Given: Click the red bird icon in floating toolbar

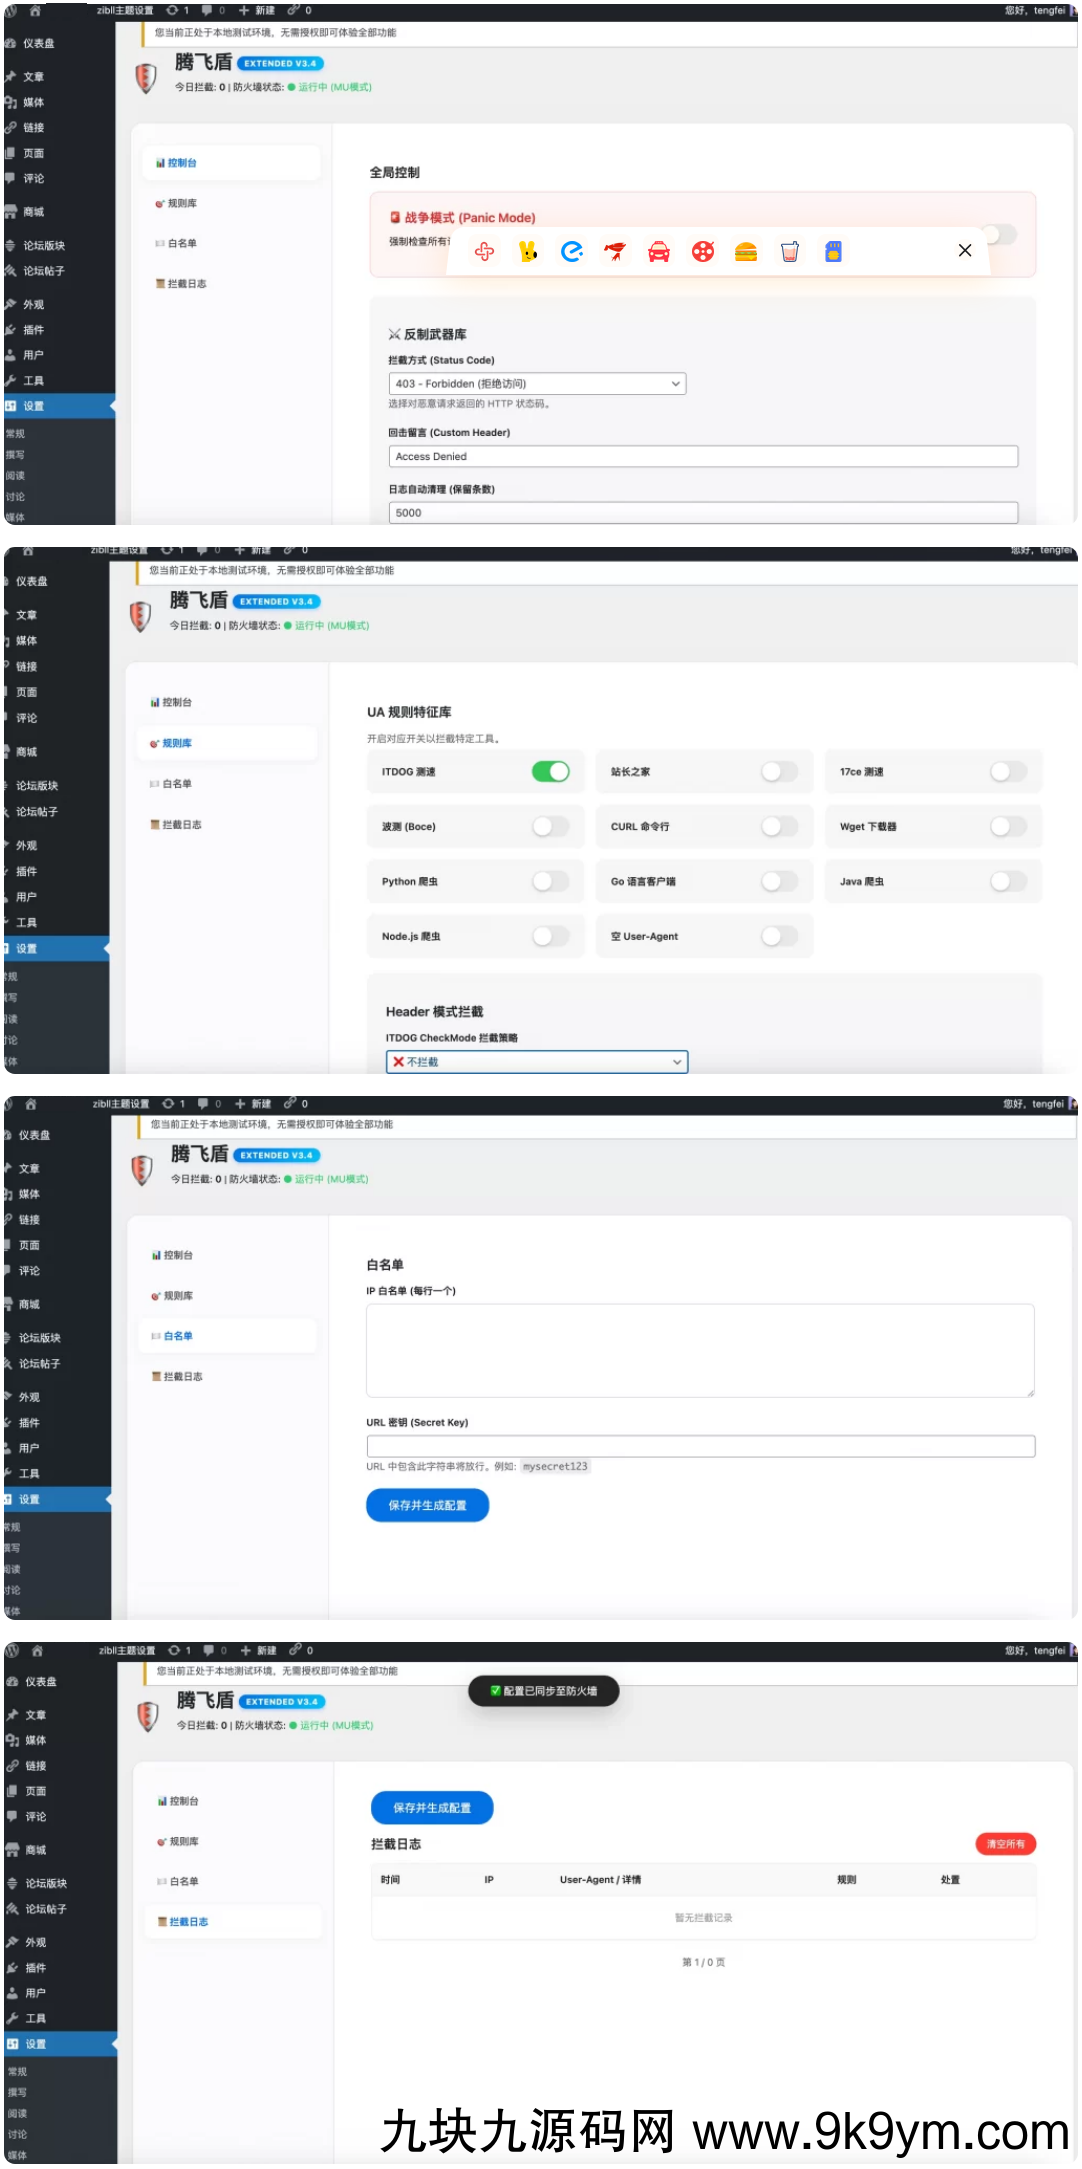Looking at the screenshot, I should 615,252.
